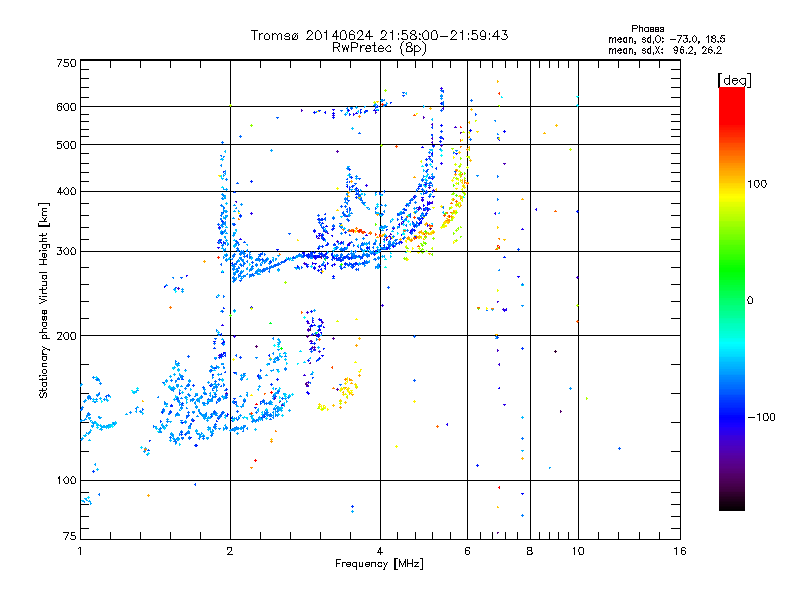Click the colorbar label '-100'
The height and width of the screenshot is (600, 800).
pos(761,417)
